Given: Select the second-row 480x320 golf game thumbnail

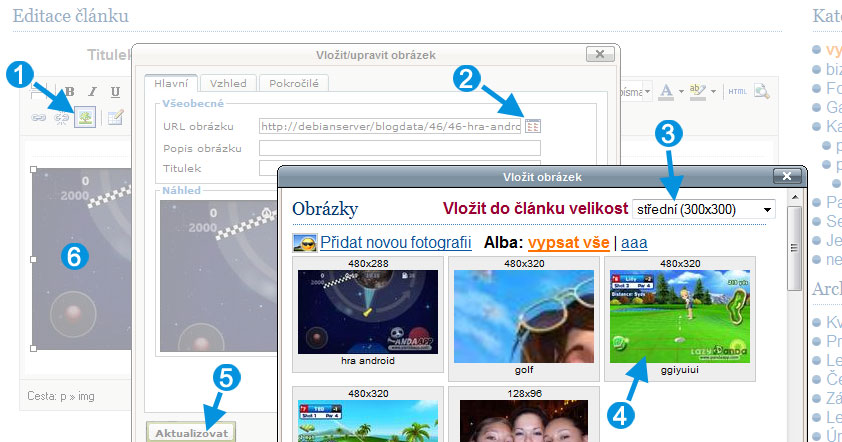Looking at the screenshot, I should (368, 421).
